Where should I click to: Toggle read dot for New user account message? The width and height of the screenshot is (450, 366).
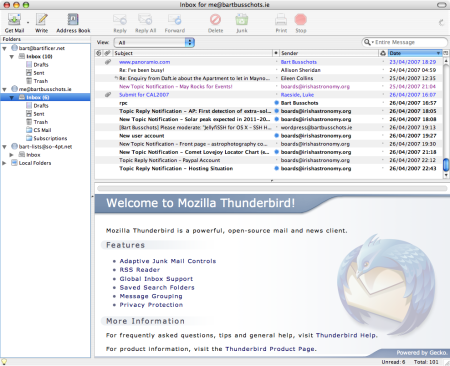point(276,136)
